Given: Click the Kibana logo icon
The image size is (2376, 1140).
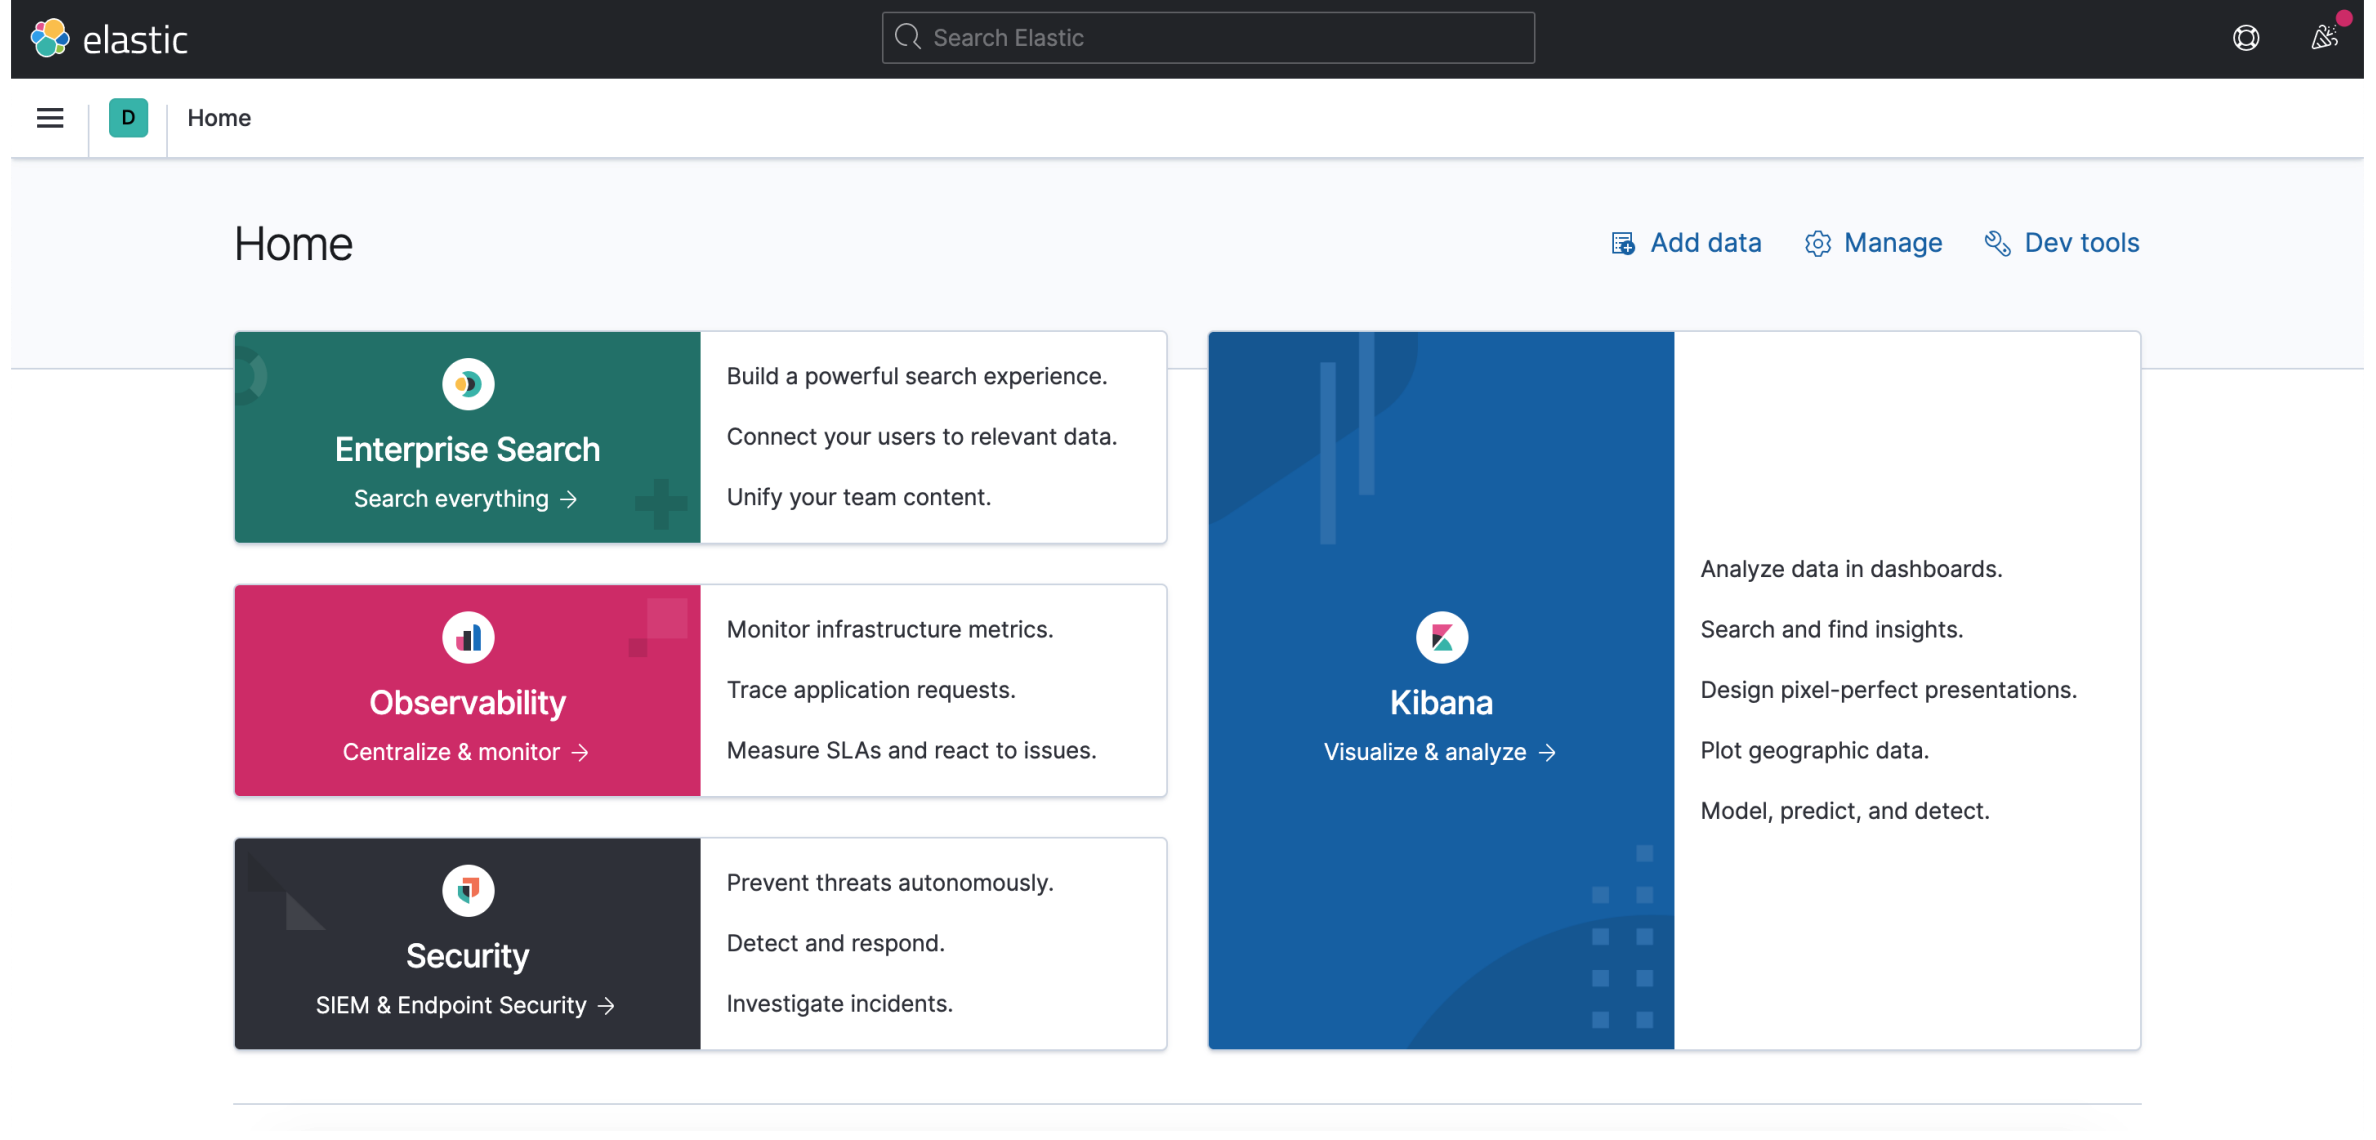Looking at the screenshot, I should (x=1441, y=637).
